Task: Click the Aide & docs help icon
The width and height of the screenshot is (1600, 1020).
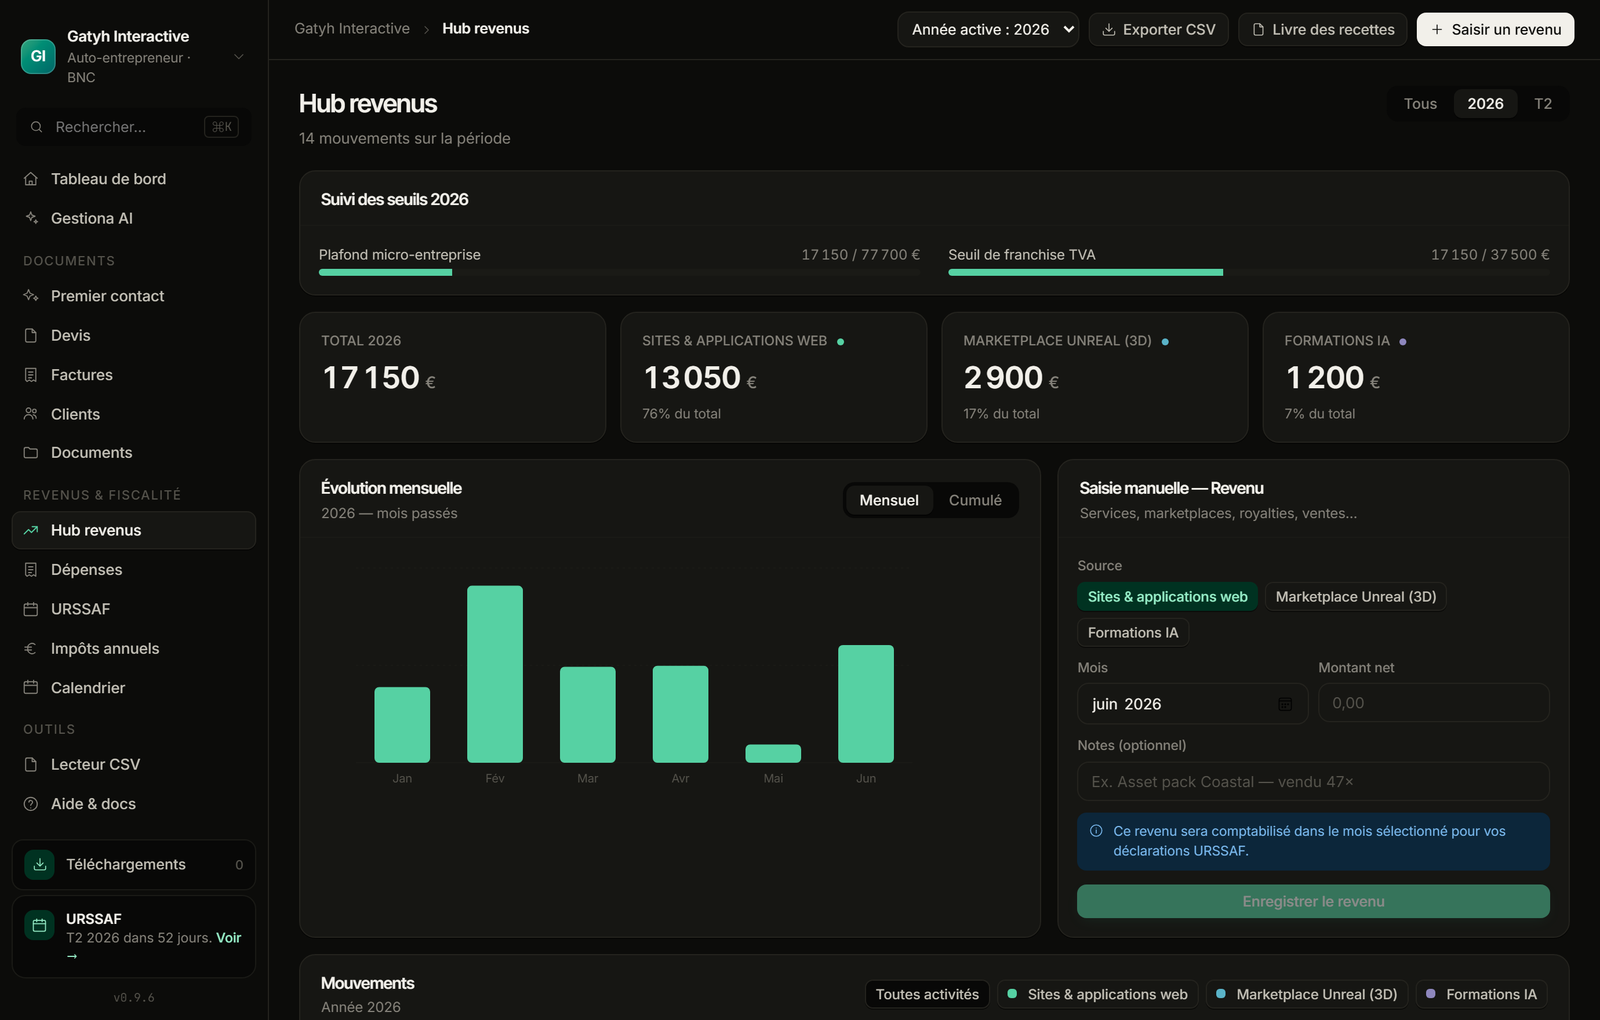Action: (x=31, y=804)
